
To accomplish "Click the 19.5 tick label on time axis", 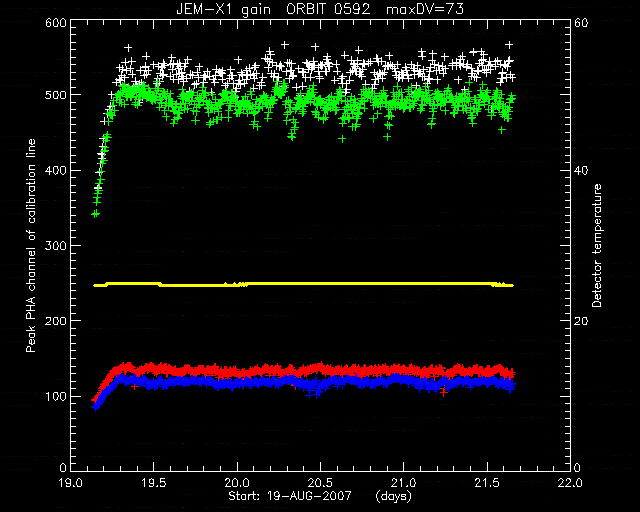I will click(x=154, y=483).
